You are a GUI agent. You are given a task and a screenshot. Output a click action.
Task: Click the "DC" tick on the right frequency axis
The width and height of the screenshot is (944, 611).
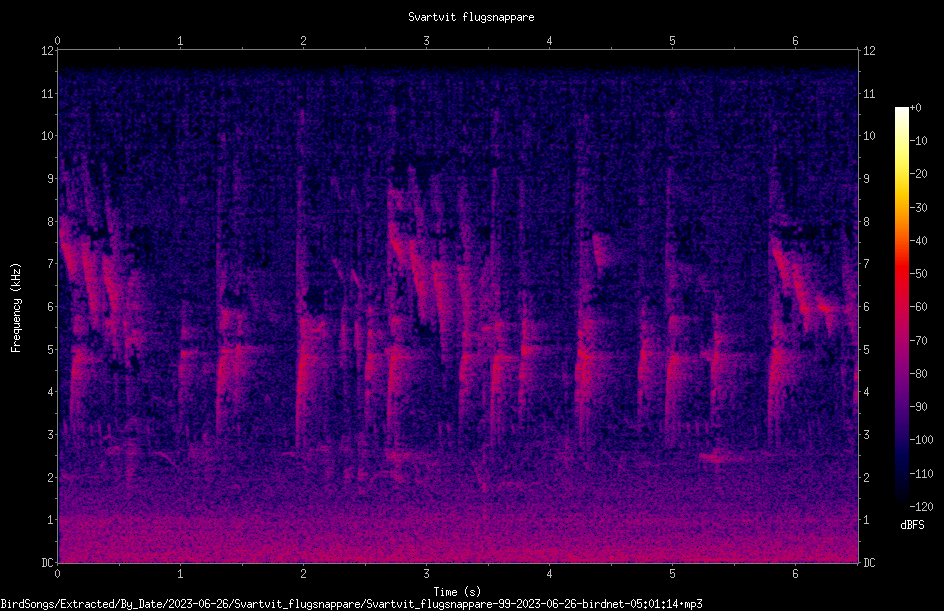point(869,563)
